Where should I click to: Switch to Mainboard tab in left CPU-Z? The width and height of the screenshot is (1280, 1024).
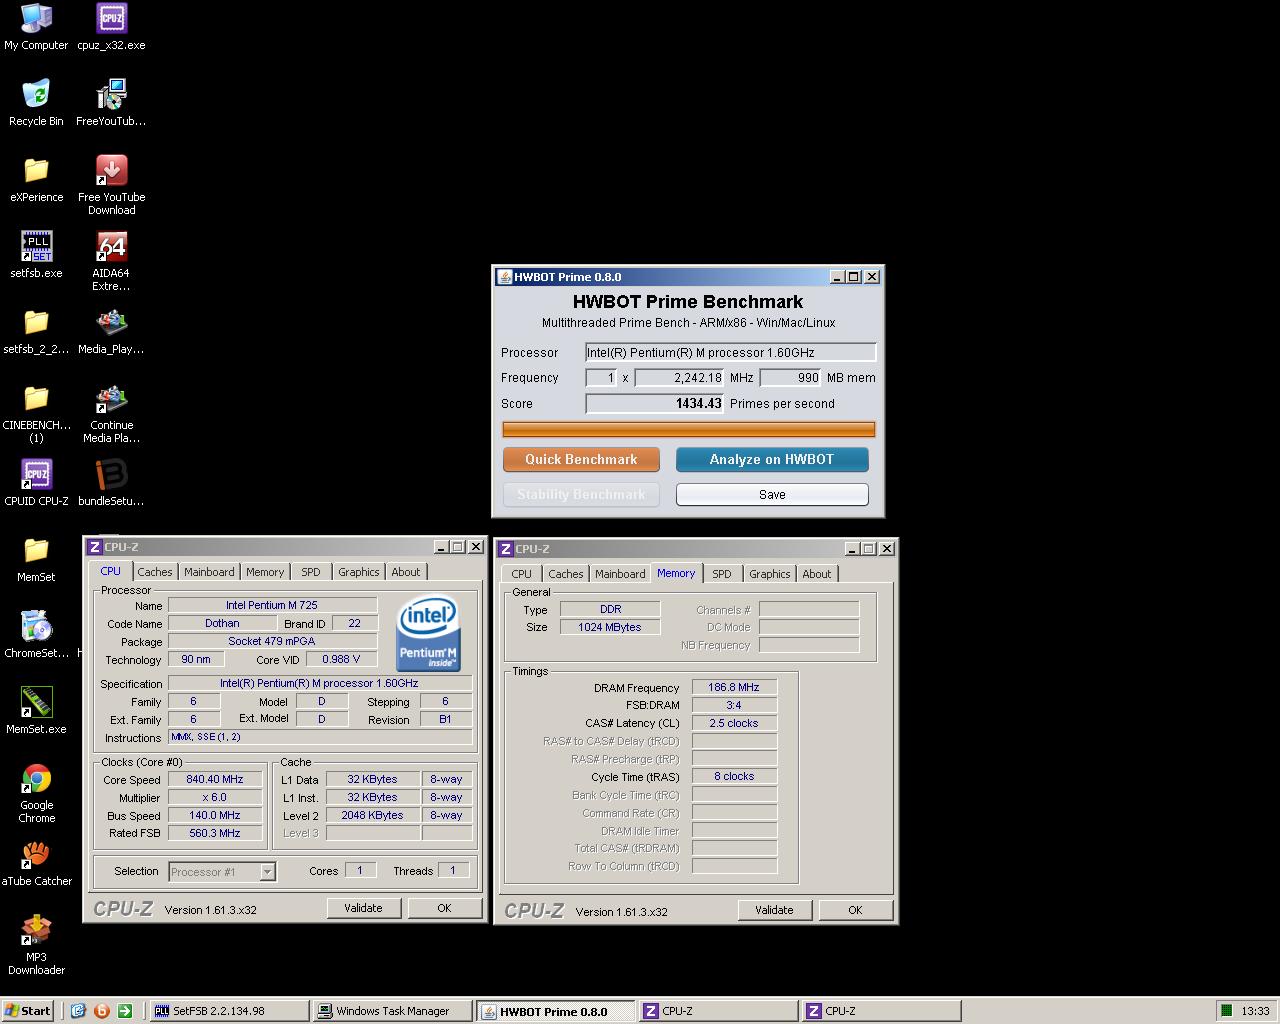(x=209, y=572)
